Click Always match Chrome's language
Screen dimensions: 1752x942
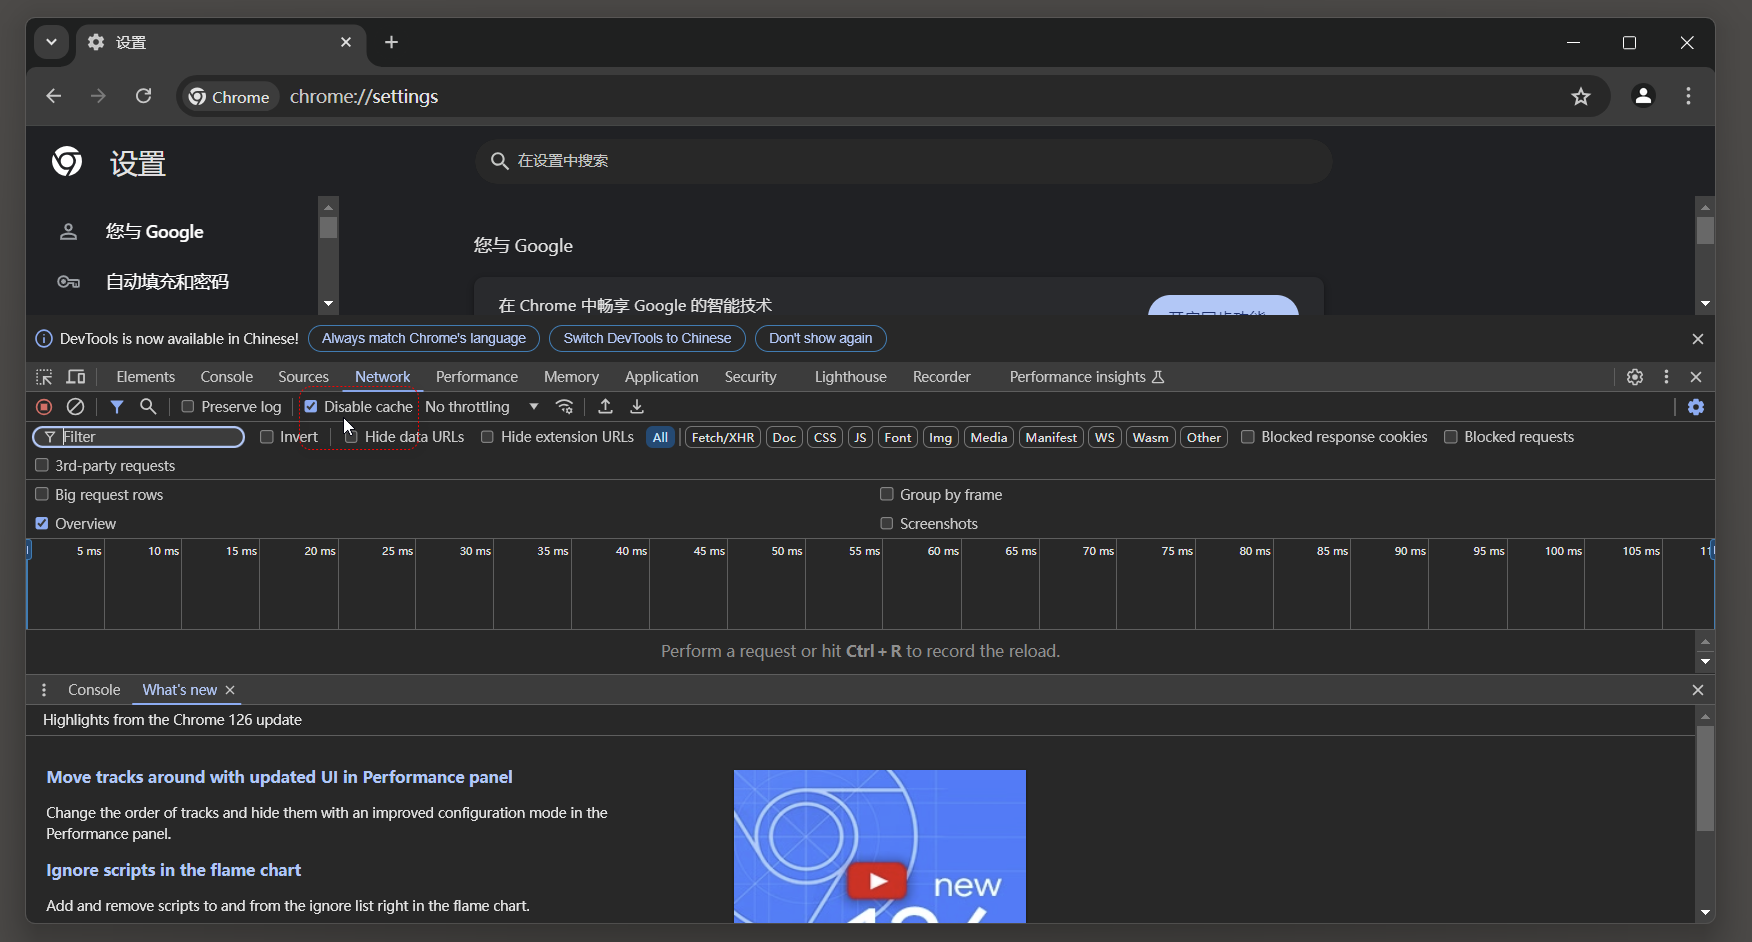424,339
